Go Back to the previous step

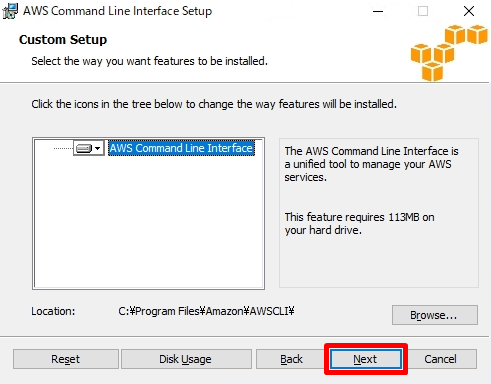[291, 359]
